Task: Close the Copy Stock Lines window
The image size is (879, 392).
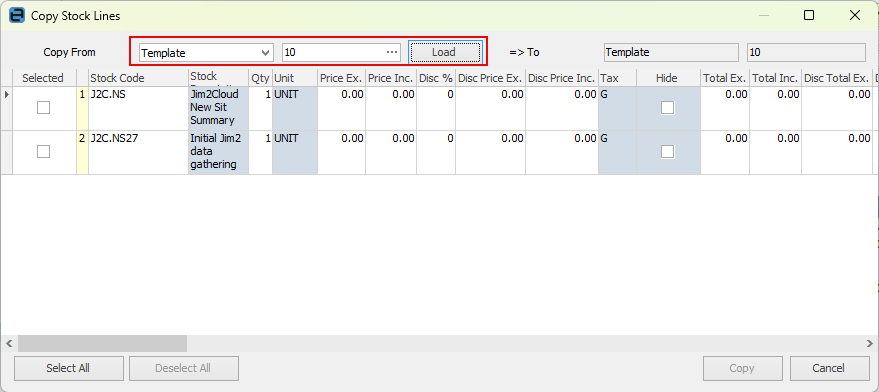Action: tap(855, 16)
